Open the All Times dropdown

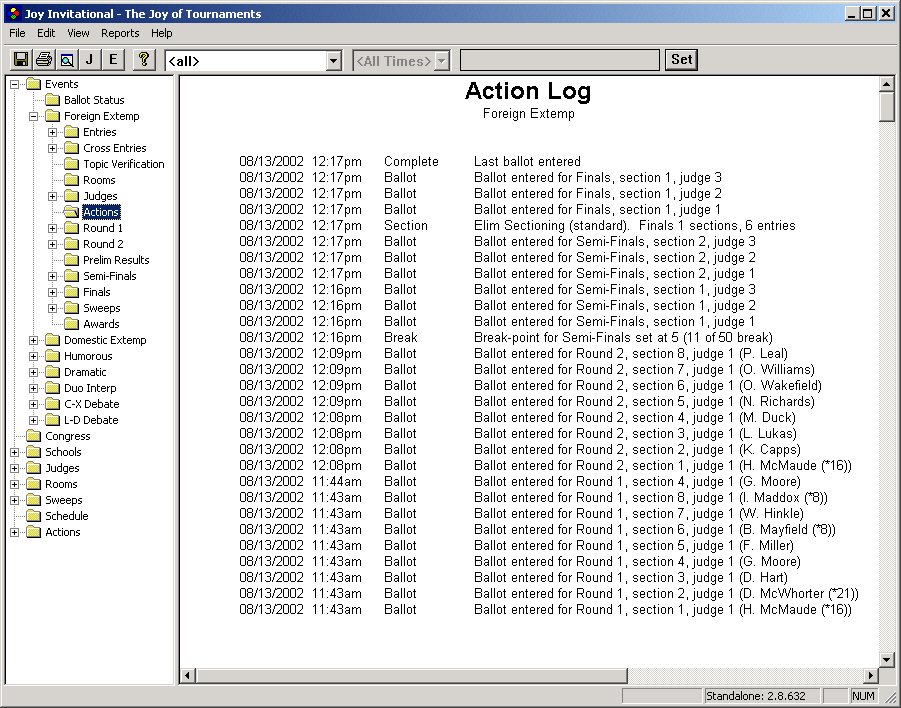tap(441, 61)
